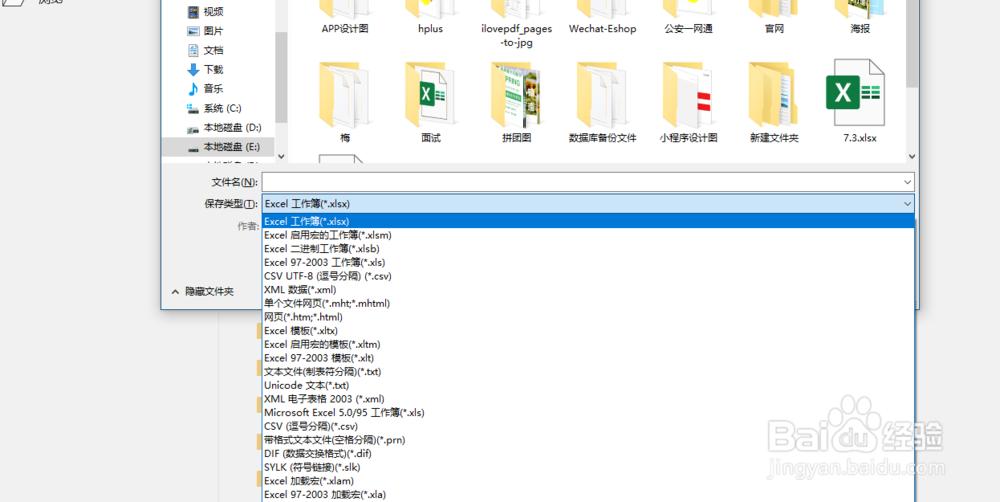
Task: Select 公安一网通 folder label
Action: (x=688, y=29)
